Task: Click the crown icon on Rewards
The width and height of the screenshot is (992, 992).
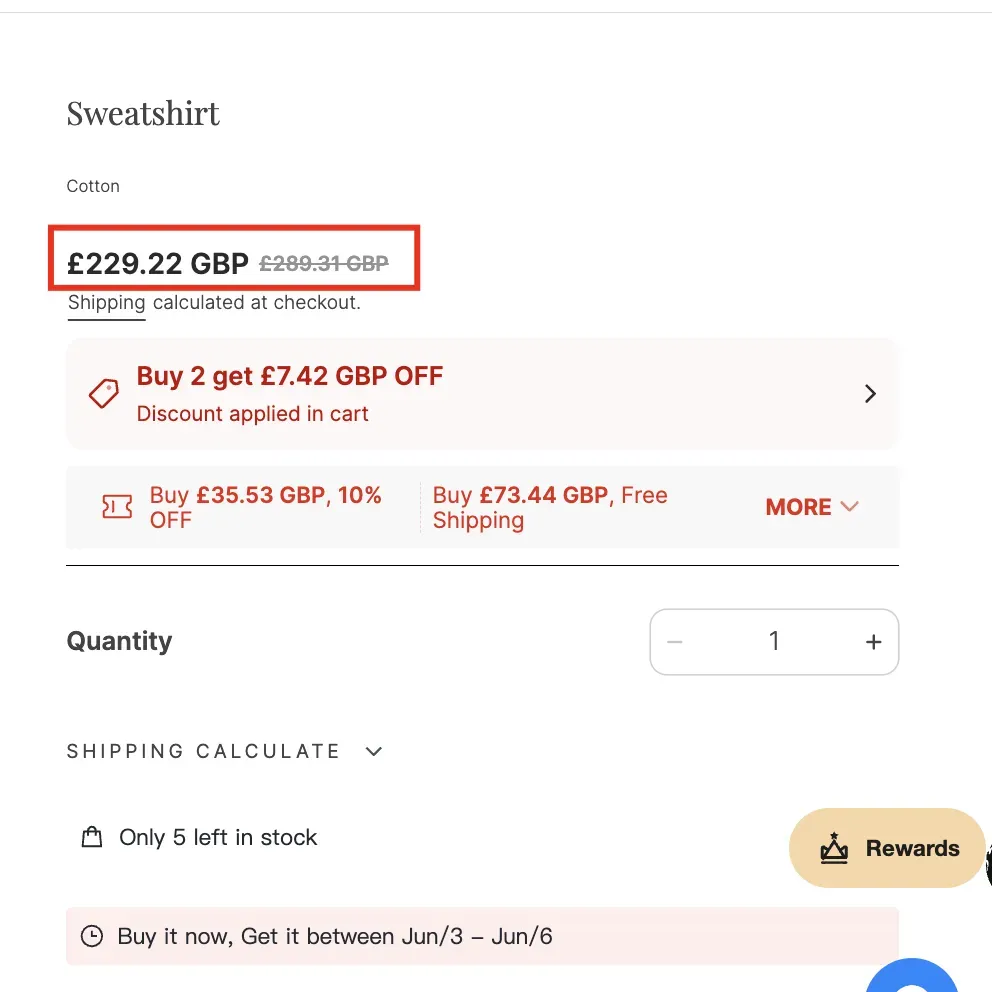Action: point(834,849)
